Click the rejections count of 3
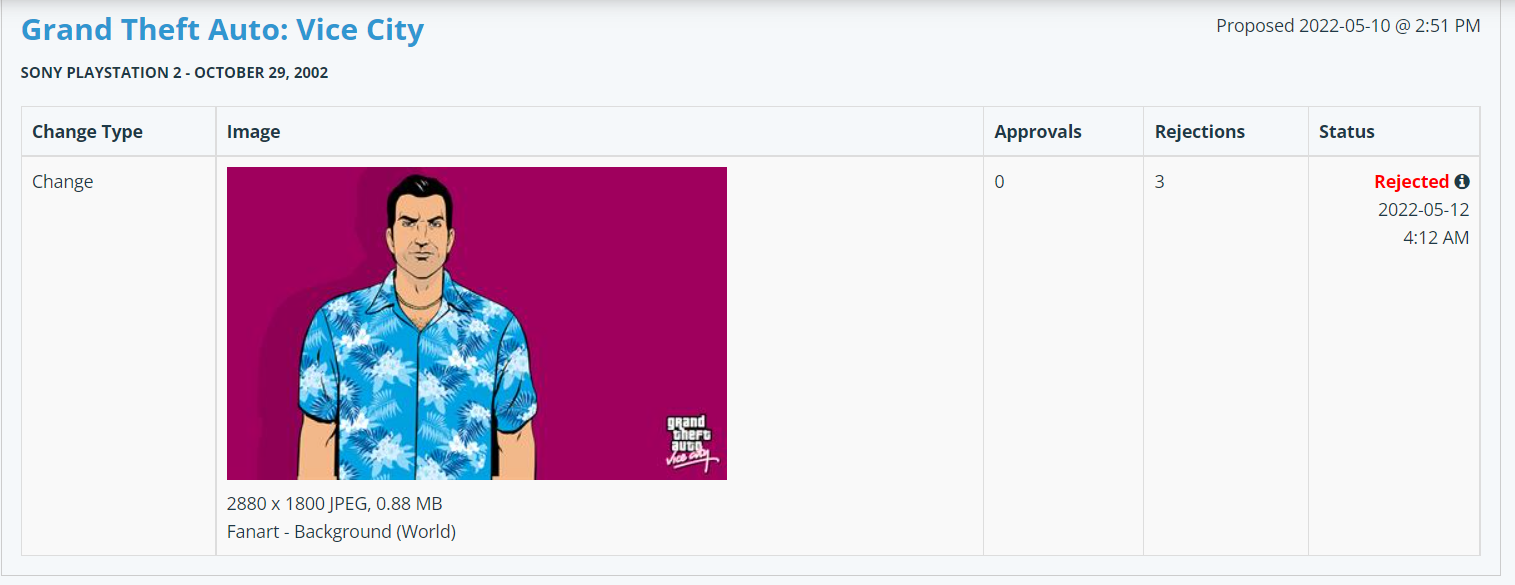Screen dimensions: 1515x585 (x=1160, y=181)
